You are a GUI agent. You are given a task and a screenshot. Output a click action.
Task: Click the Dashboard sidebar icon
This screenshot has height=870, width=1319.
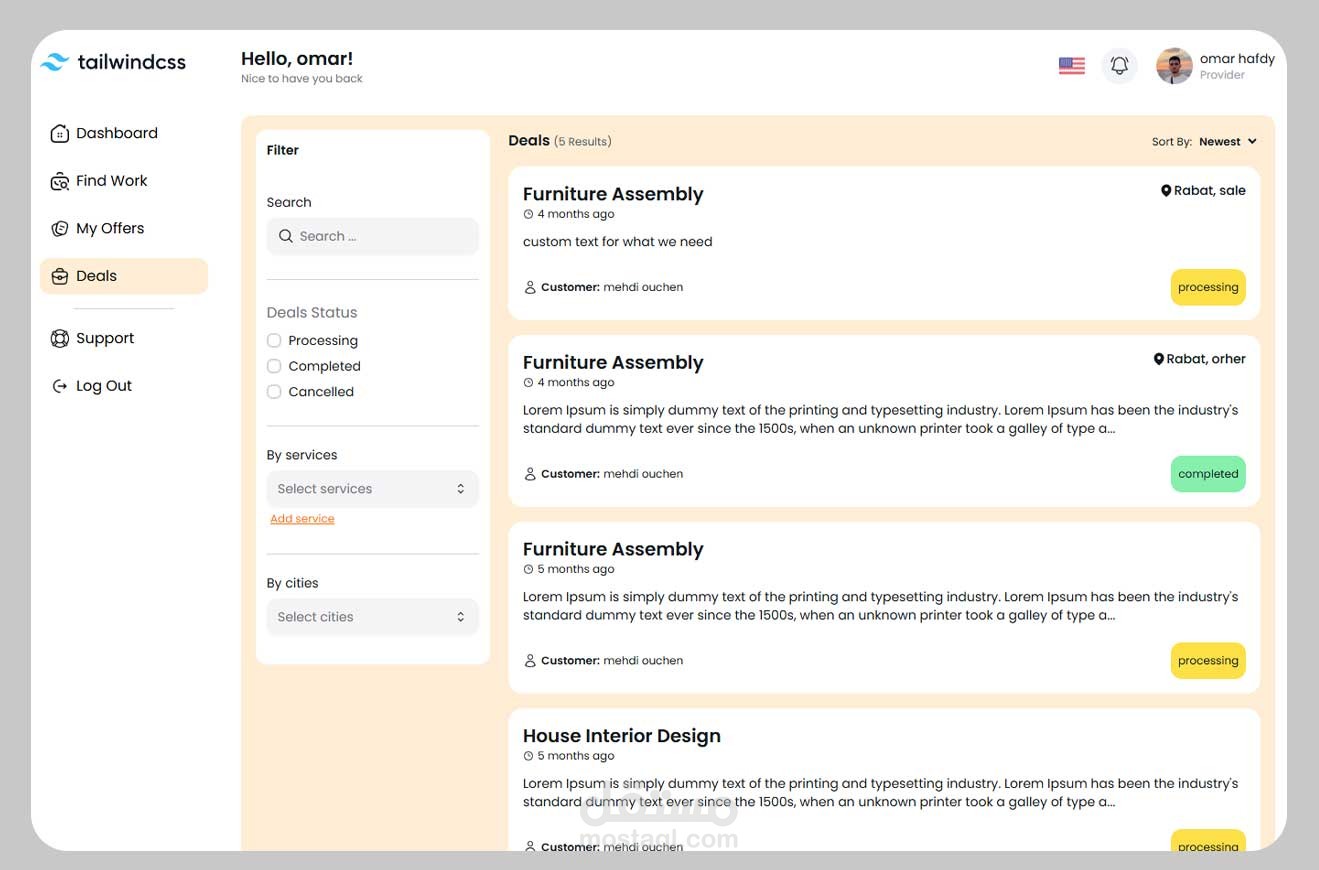(x=59, y=134)
